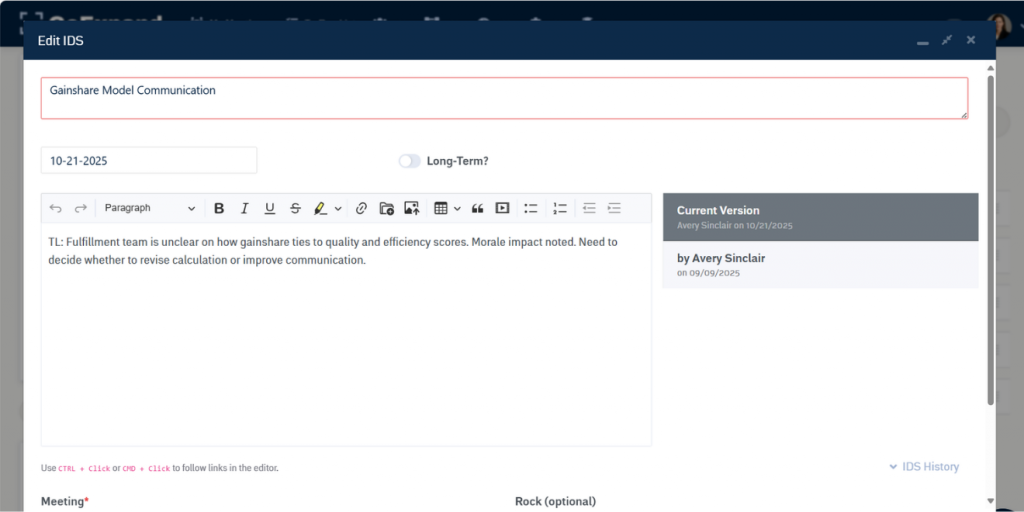Insert media with the video icon
The height and width of the screenshot is (512, 1024).
click(502, 208)
